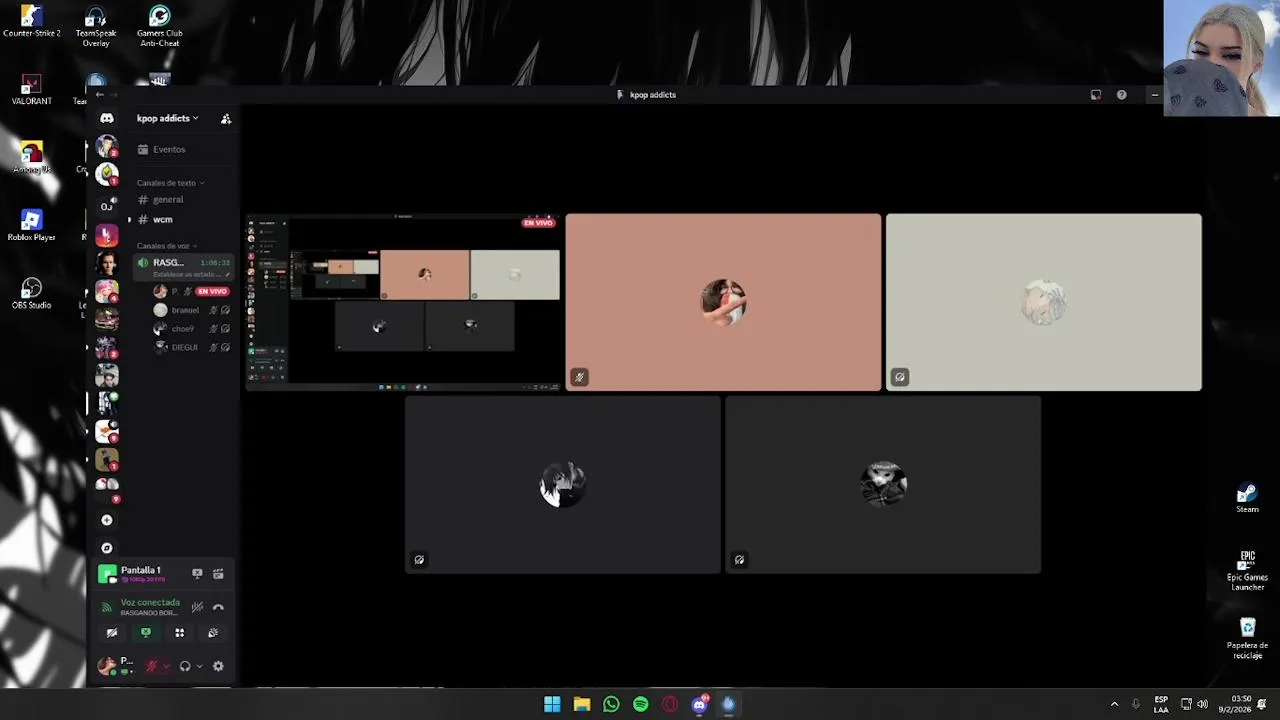Open Steam desktop shortcut
This screenshot has width=1280, height=720.
click(1247, 498)
